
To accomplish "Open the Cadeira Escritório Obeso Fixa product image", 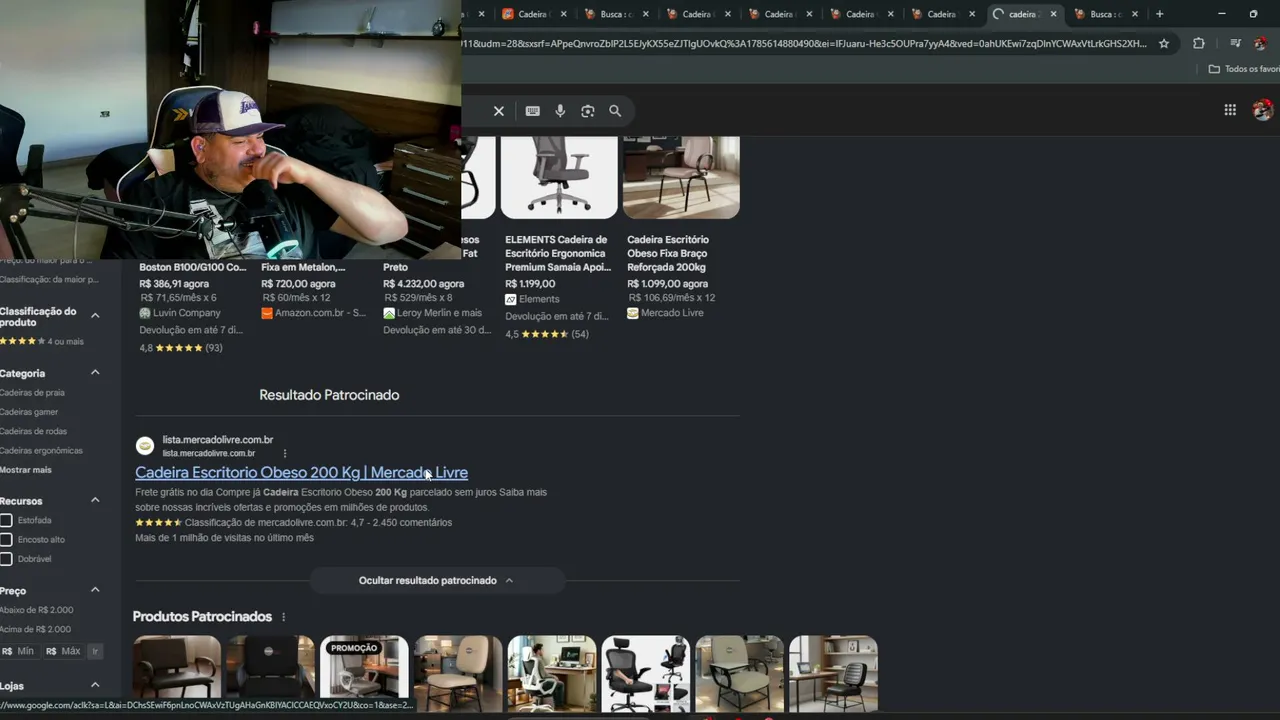I will pyautogui.click(x=681, y=177).
